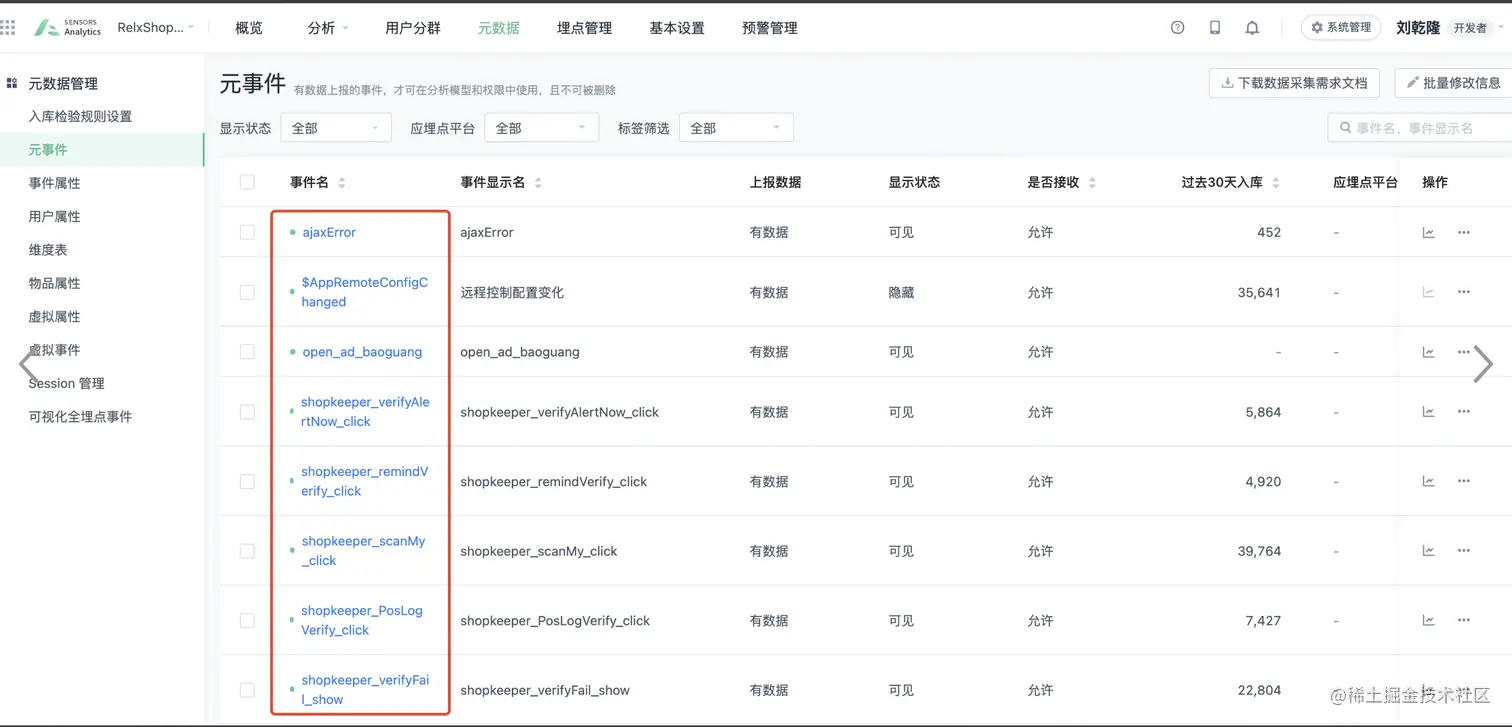Open more options for open_ad_baoguang row
Screen dimensions: 1512x727
click(x=1464, y=352)
